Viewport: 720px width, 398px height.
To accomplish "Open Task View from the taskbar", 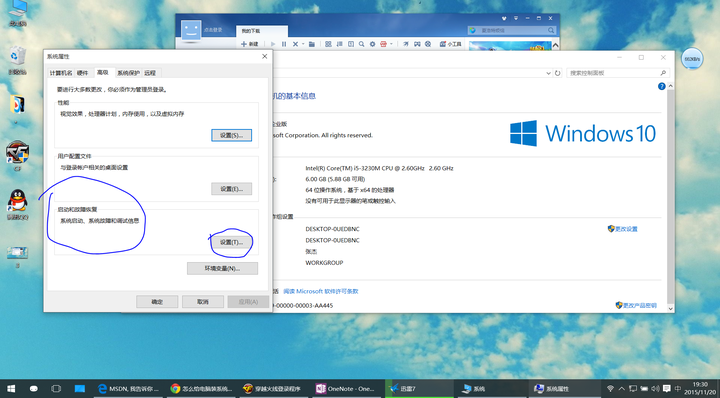I will point(56,389).
